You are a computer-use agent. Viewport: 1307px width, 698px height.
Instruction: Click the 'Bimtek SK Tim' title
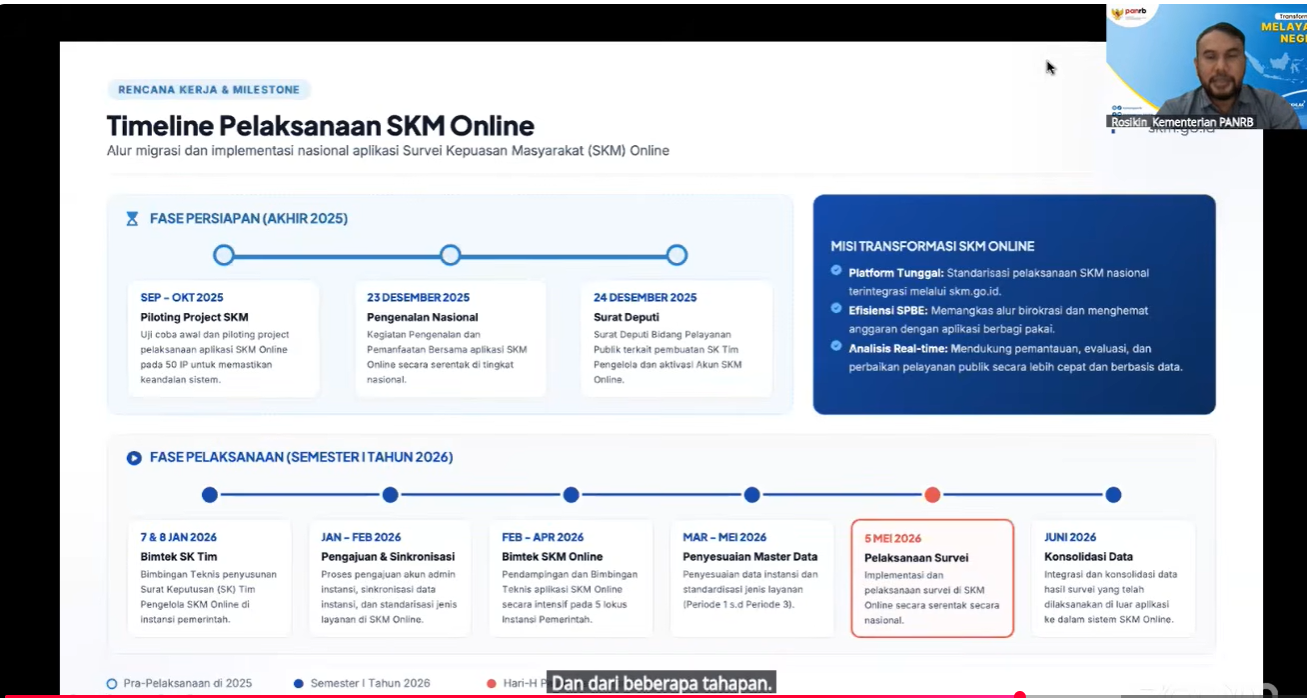point(179,556)
